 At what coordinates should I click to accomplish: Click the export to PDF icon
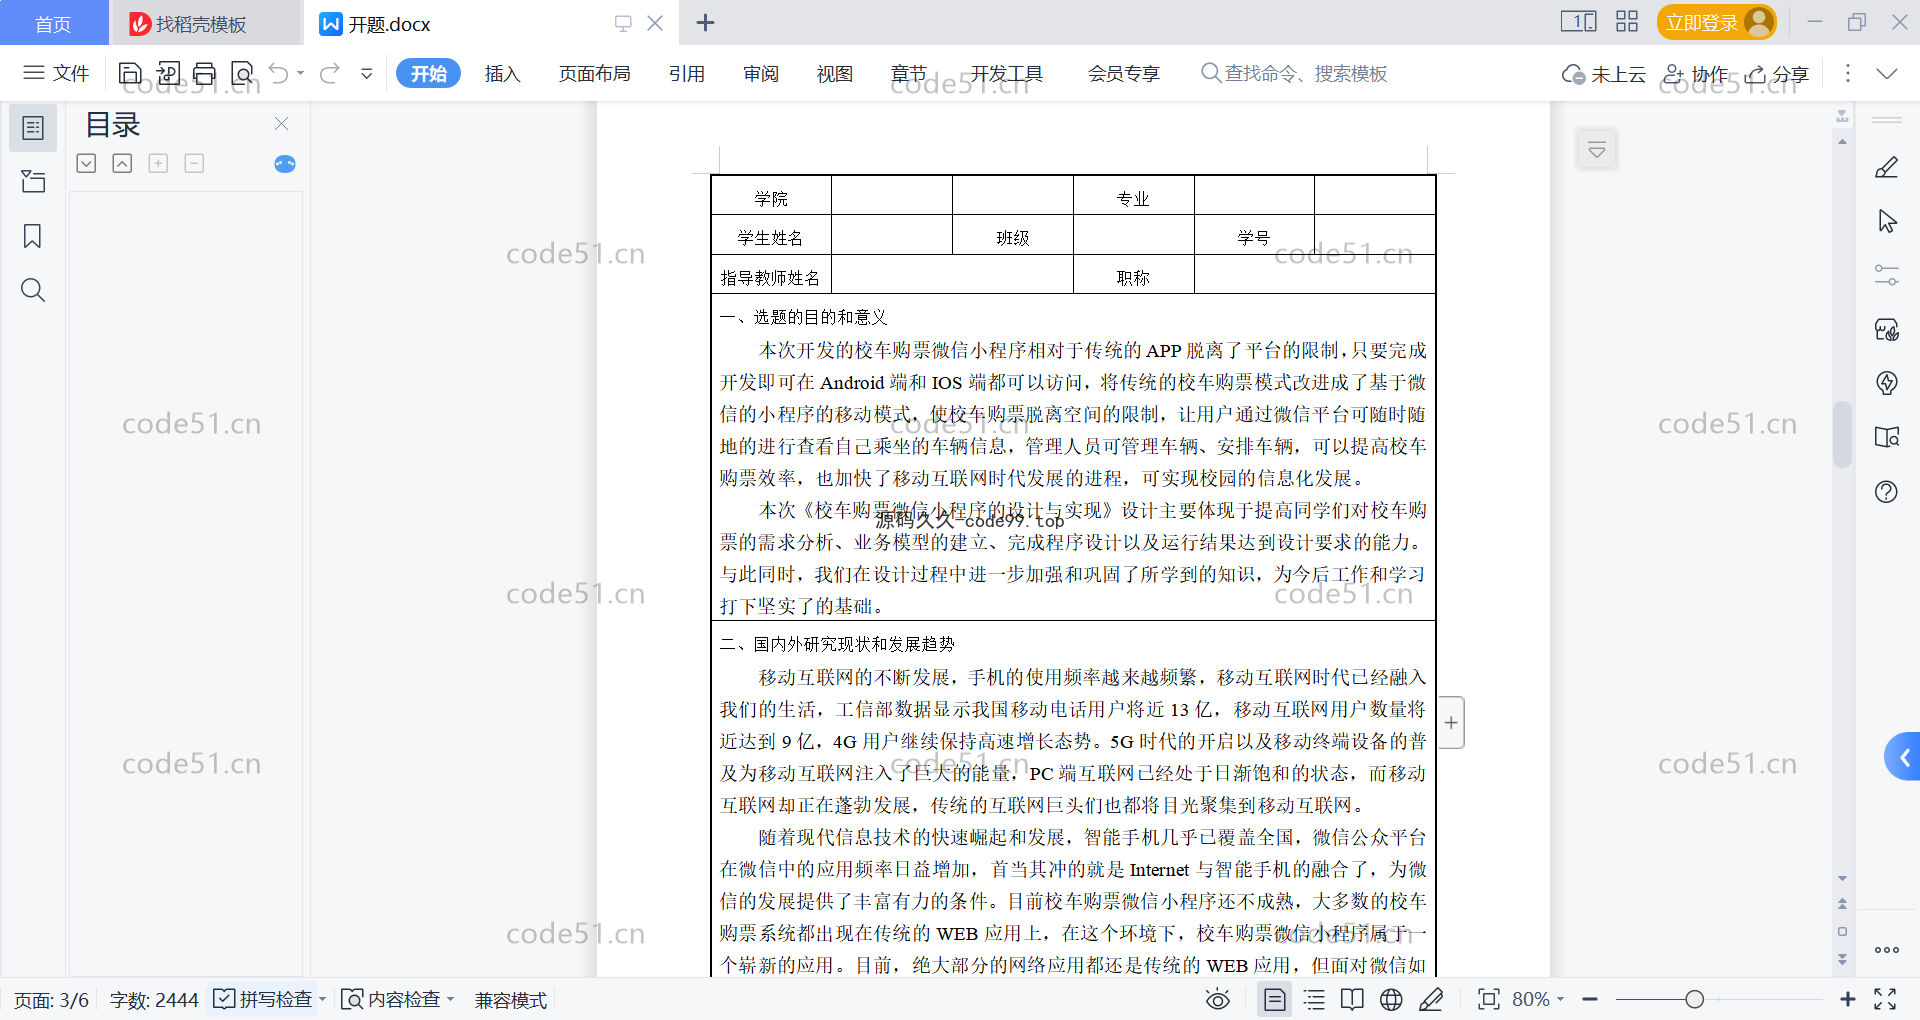click(x=168, y=73)
